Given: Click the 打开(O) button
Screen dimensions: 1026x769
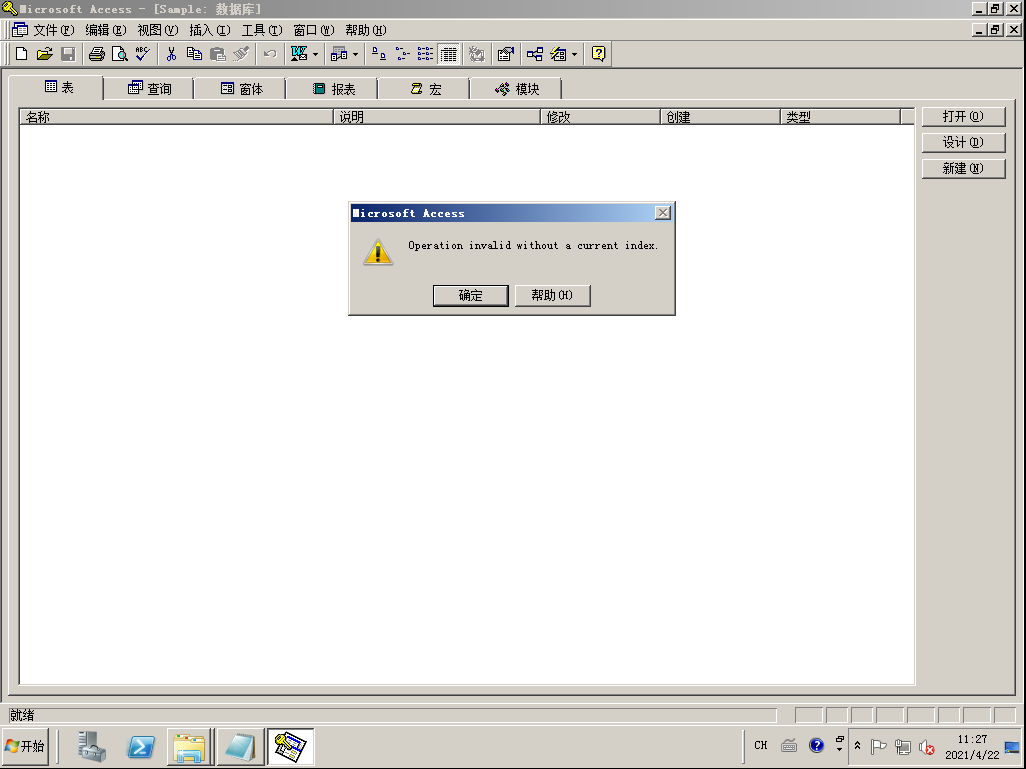Looking at the screenshot, I should (x=963, y=116).
